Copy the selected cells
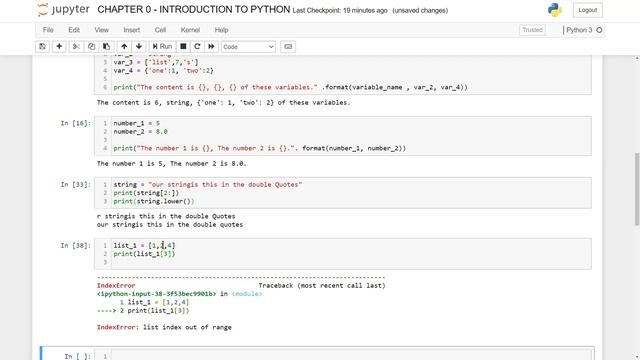Screen dimensions: 640x360 [x=91, y=47]
